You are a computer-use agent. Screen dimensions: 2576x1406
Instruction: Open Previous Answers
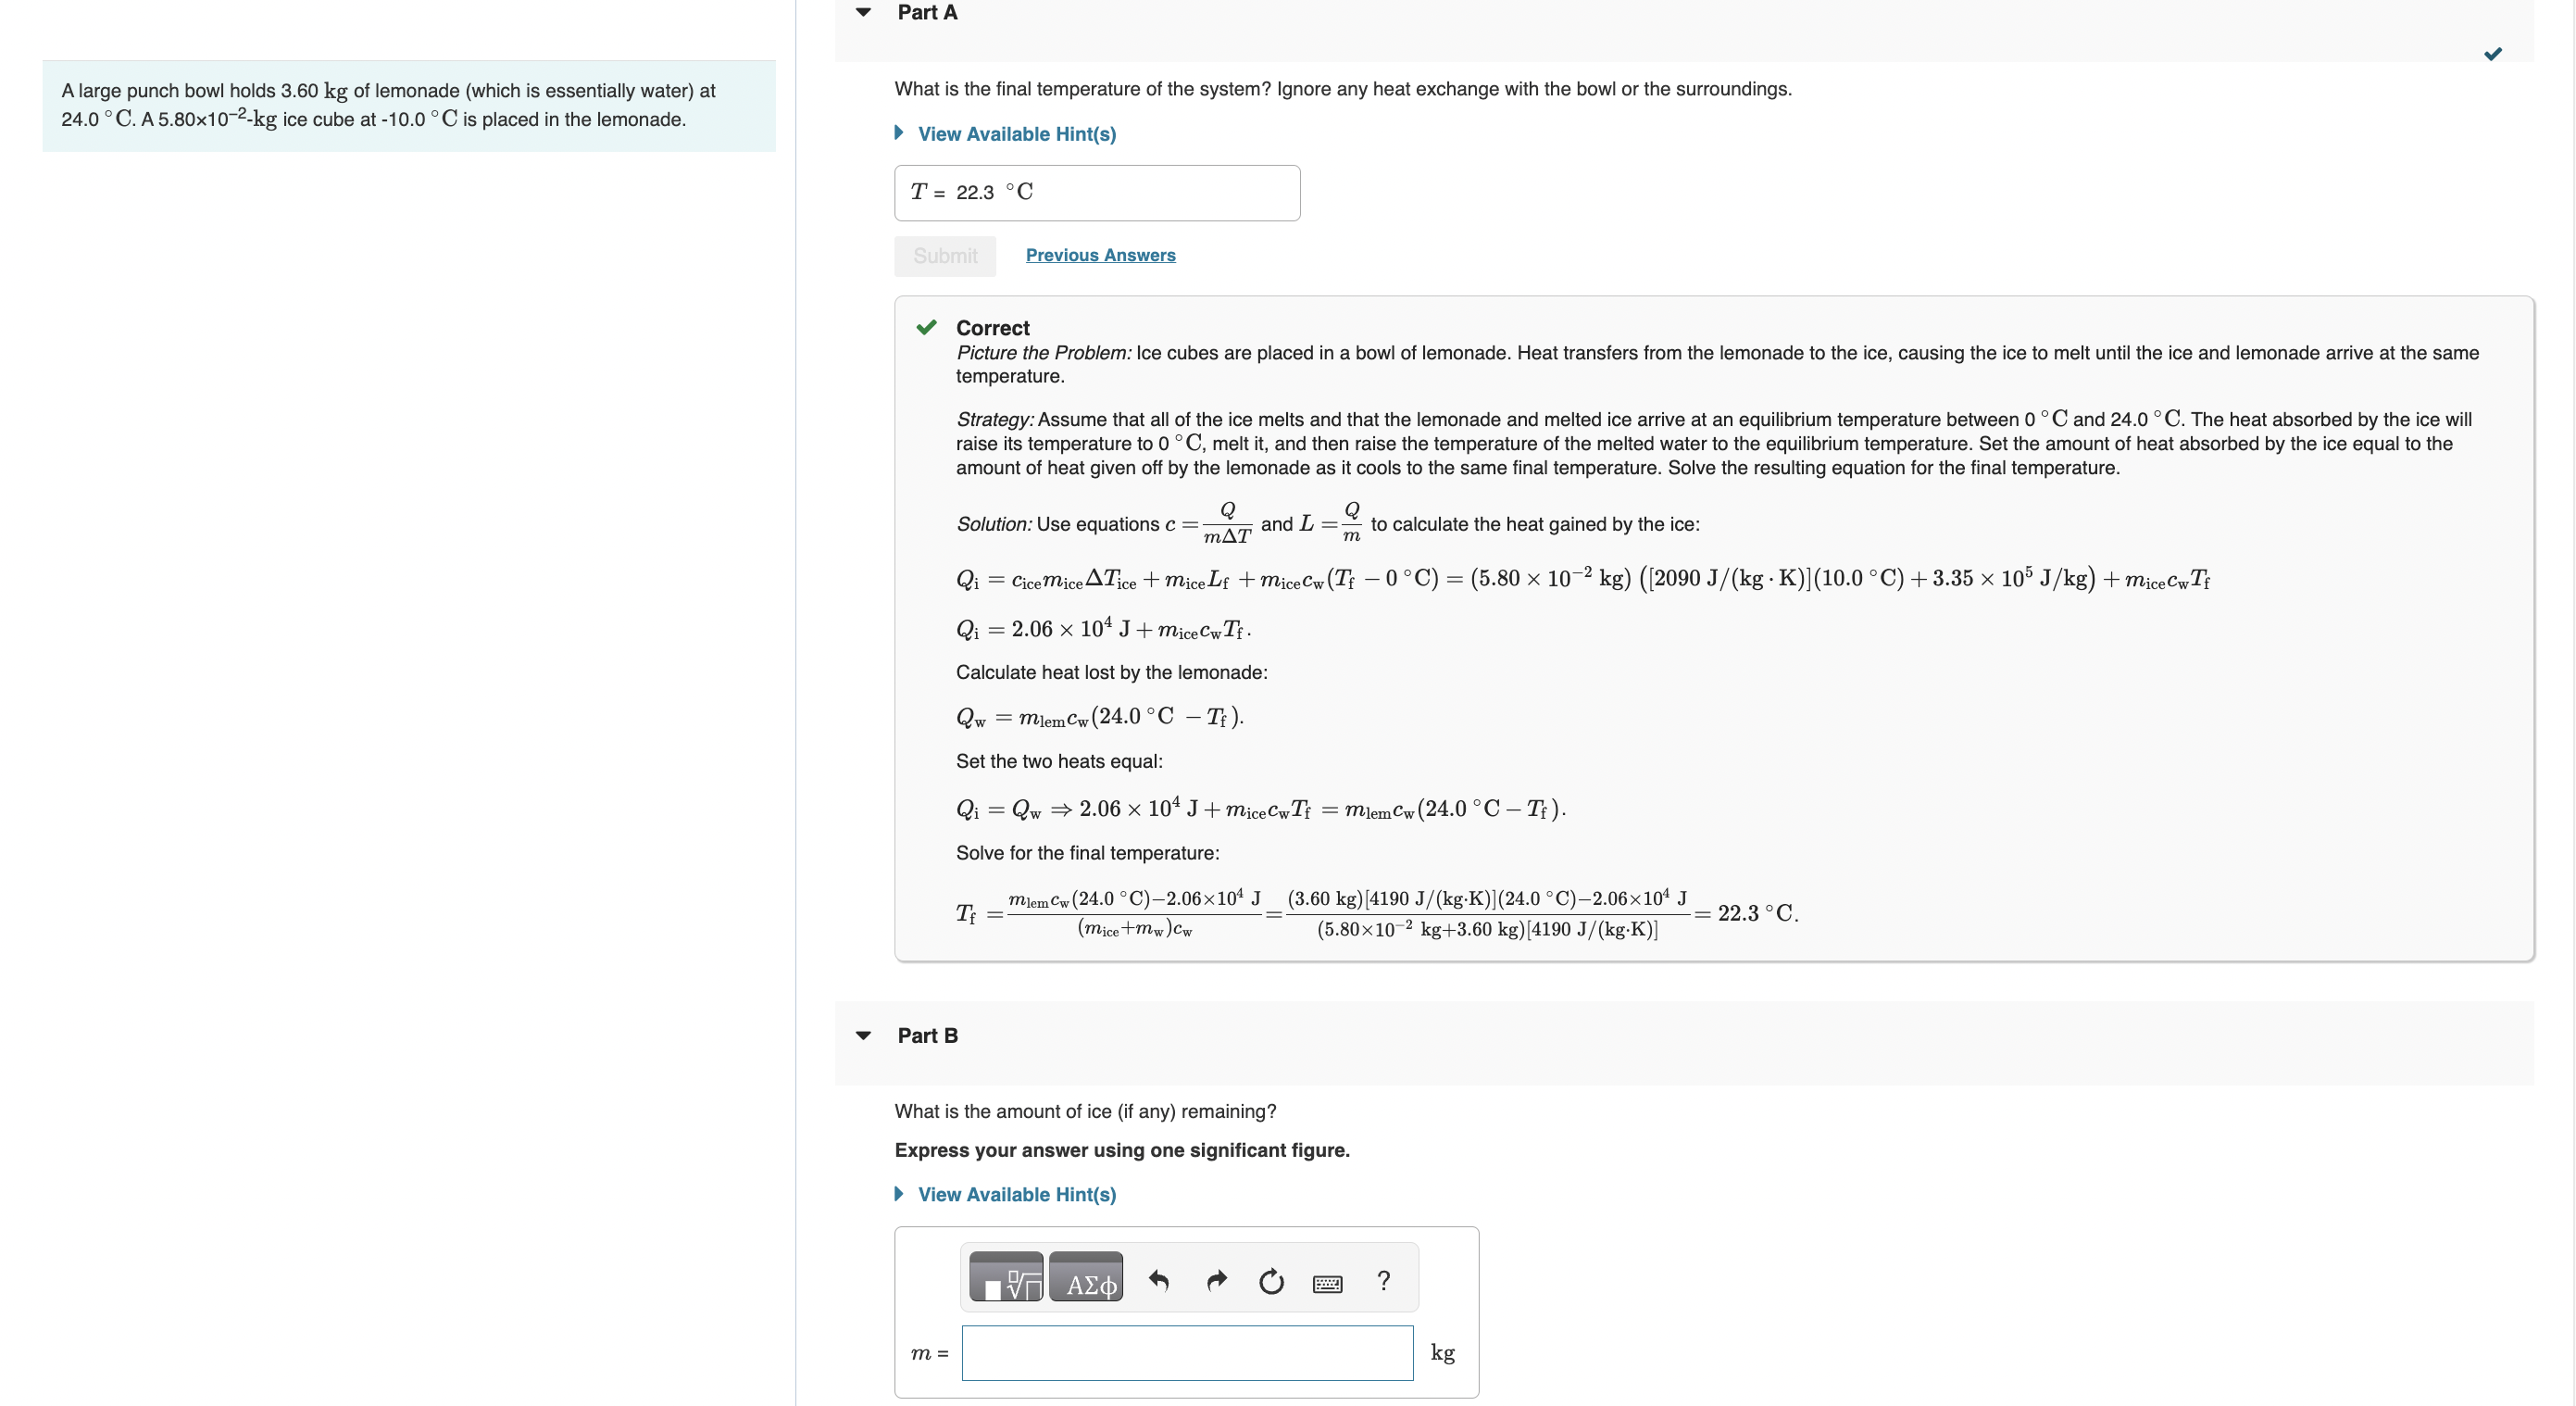(x=1100, y=255)
